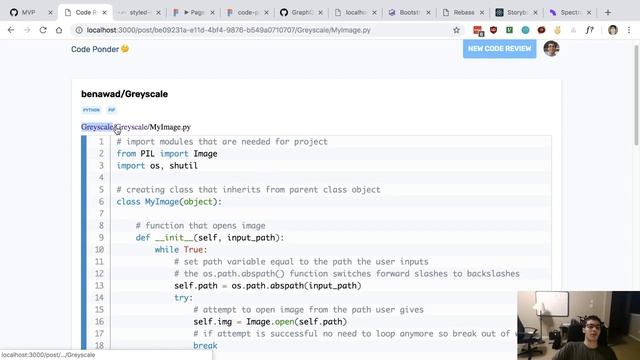Click line number 13 in the gutter
The width and height of the screenshot is (640, 360).
click(x=99, y=286)
